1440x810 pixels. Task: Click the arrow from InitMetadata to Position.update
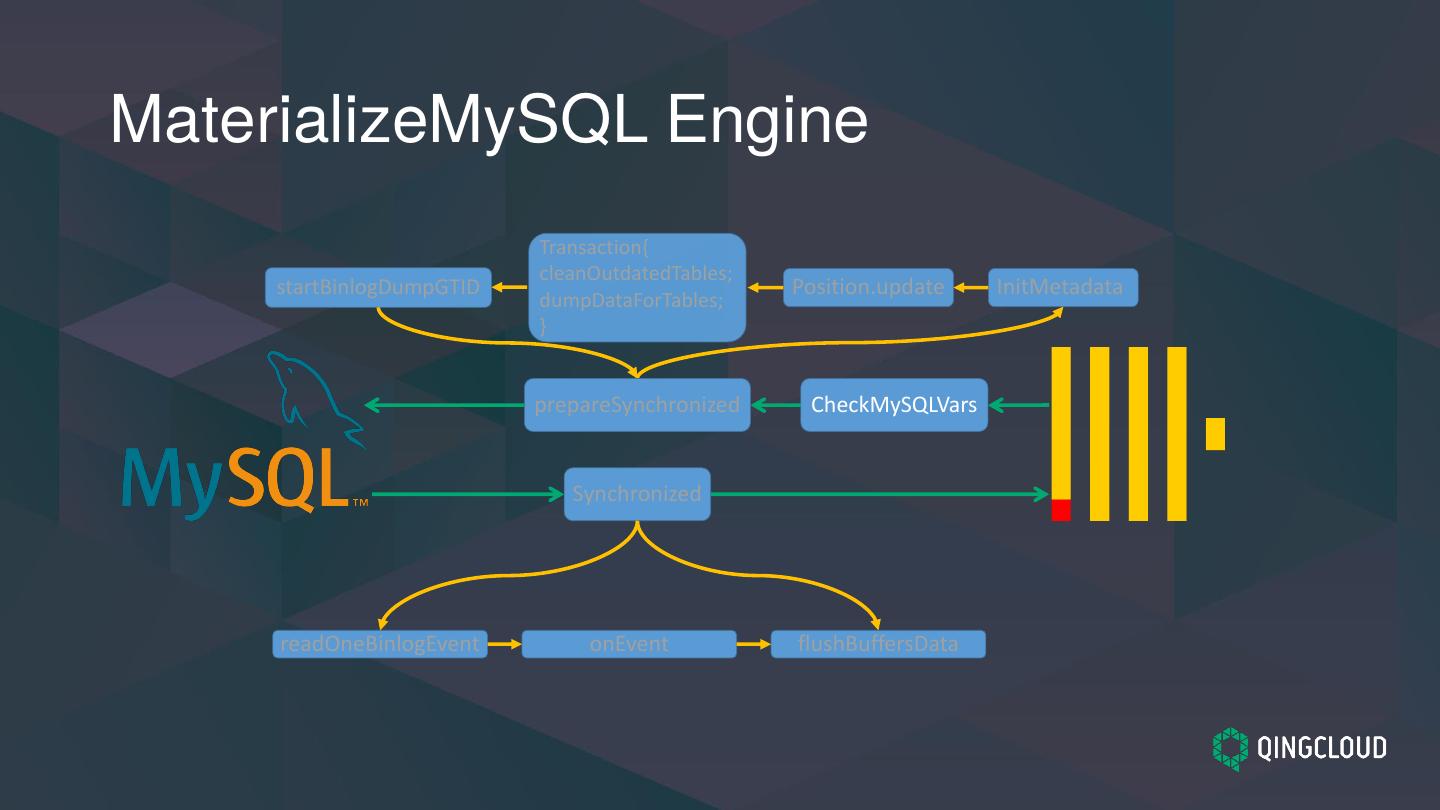[x=971, y=287]
